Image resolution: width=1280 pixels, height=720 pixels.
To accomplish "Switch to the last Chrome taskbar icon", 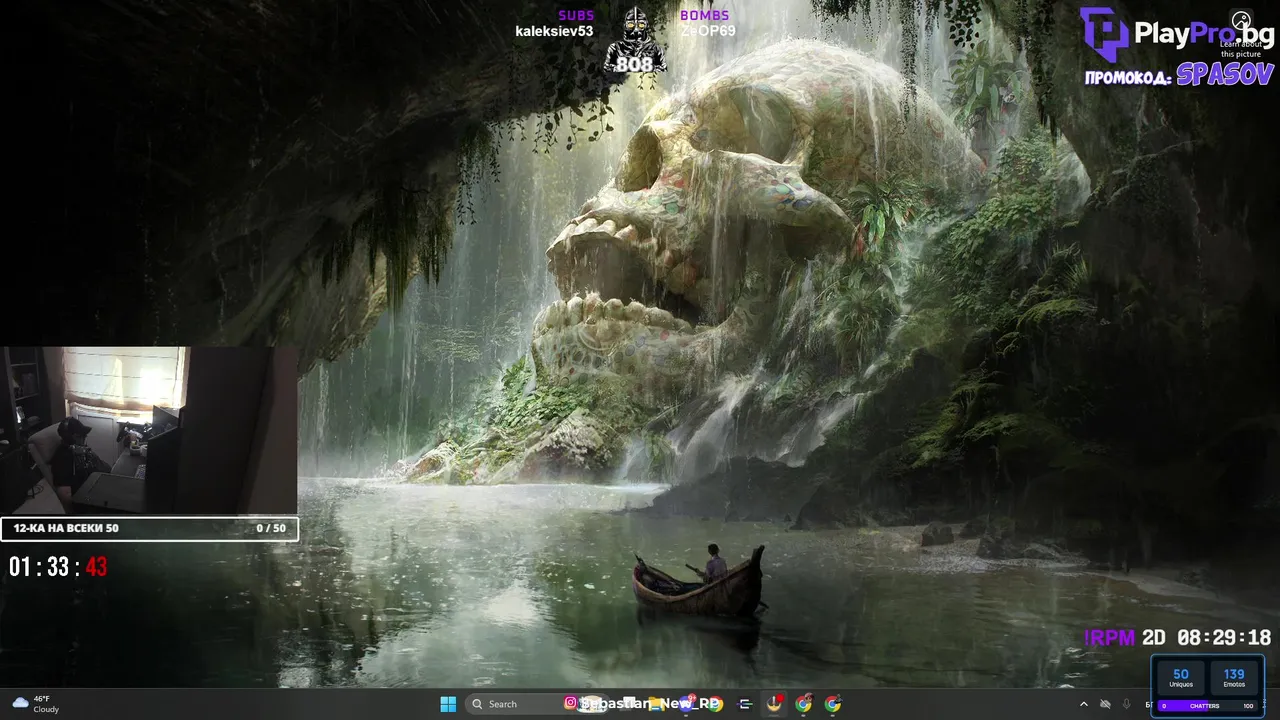I will 832,704.
